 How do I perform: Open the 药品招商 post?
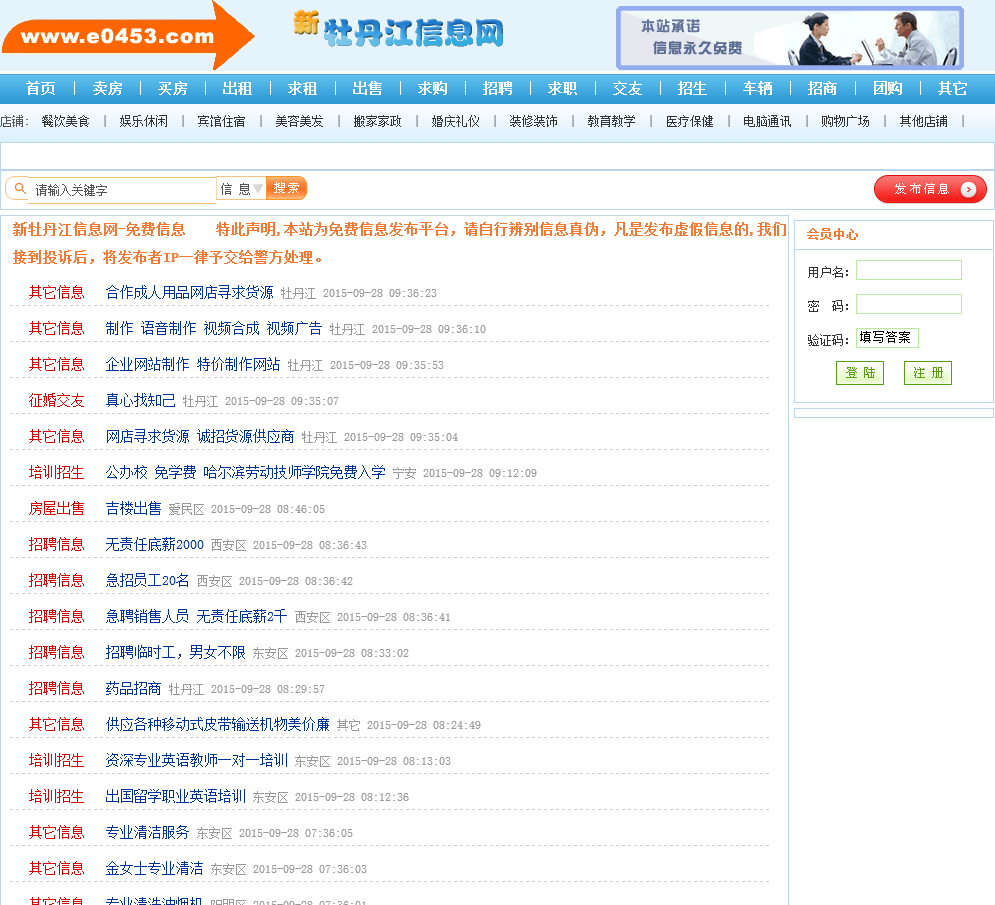click(133, 689)
